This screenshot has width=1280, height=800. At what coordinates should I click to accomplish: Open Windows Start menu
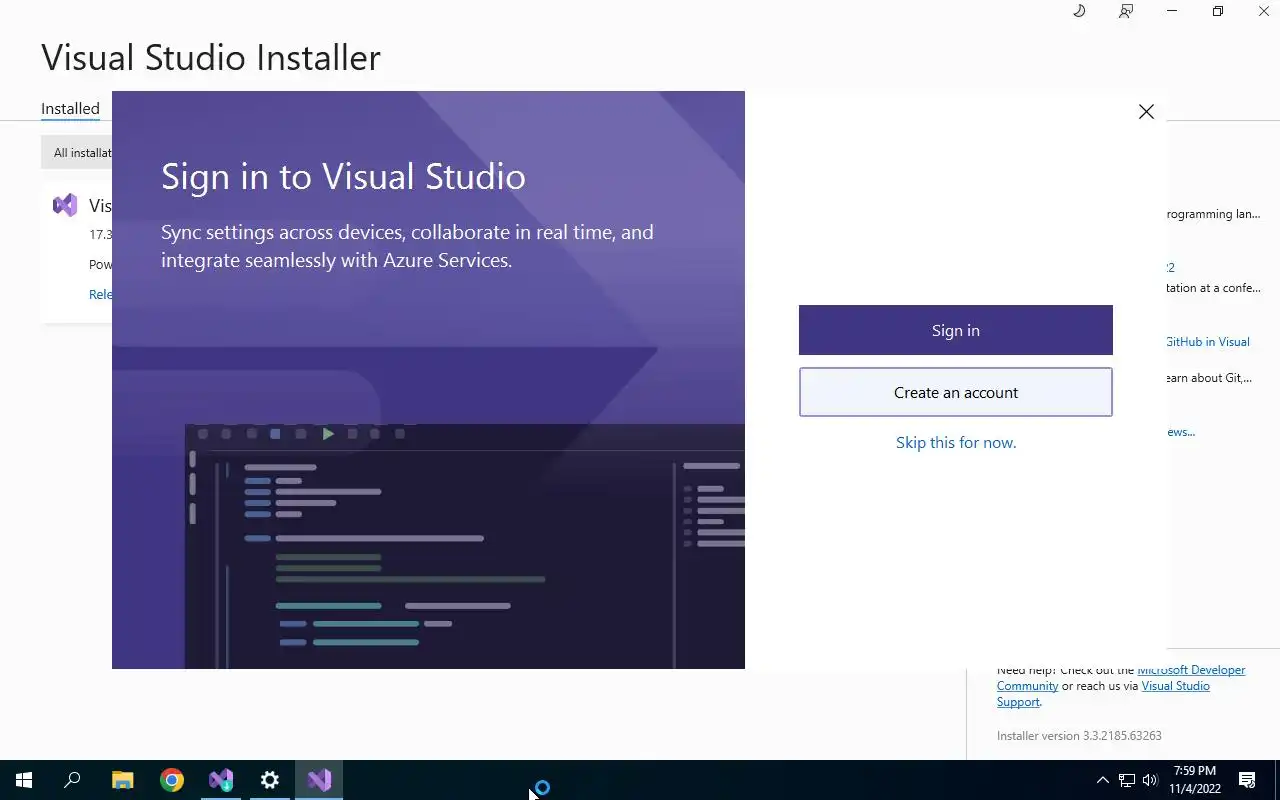click(x=24, y=780)
